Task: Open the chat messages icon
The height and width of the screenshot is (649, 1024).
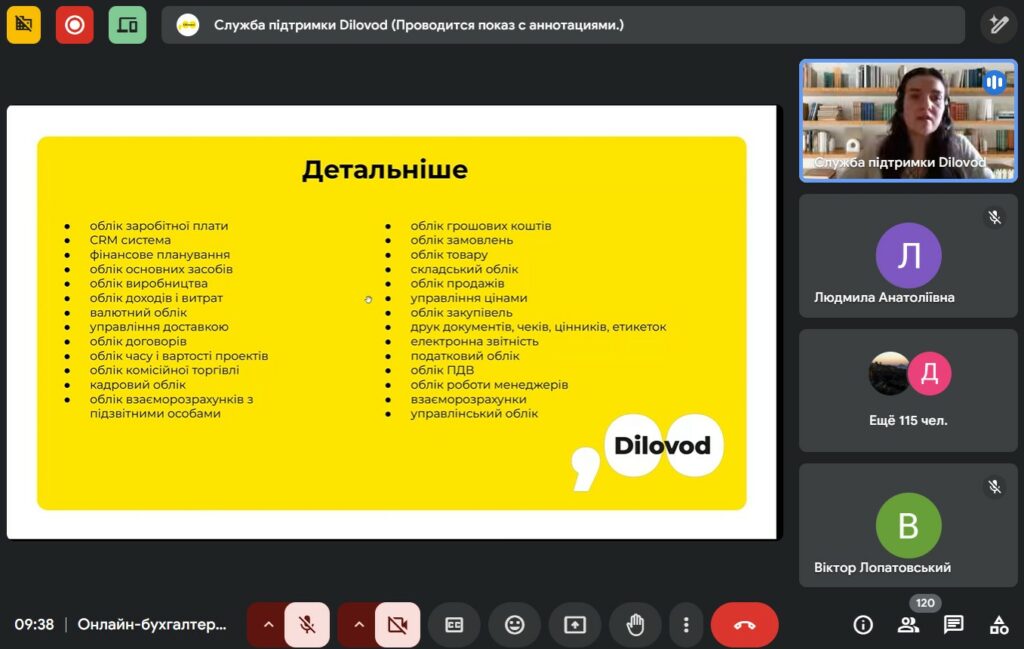Action: (x=953, y=625)
